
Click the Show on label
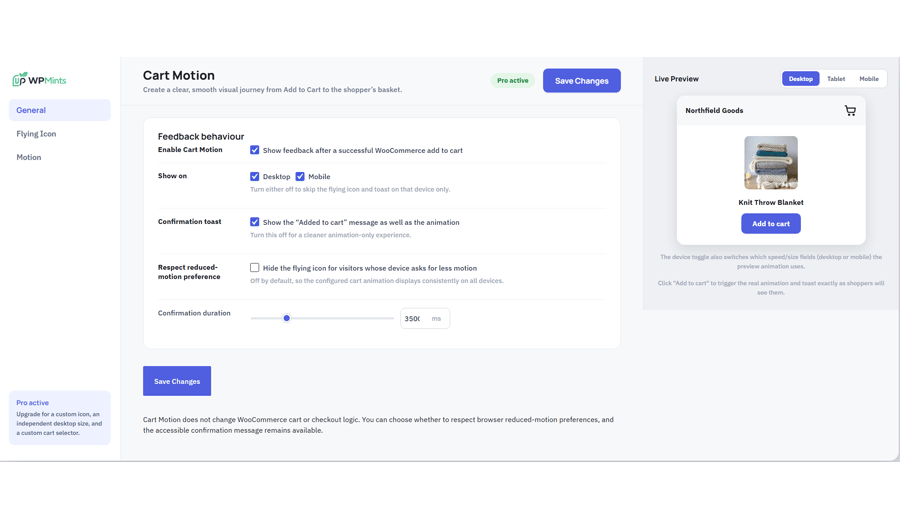[172, 176]
